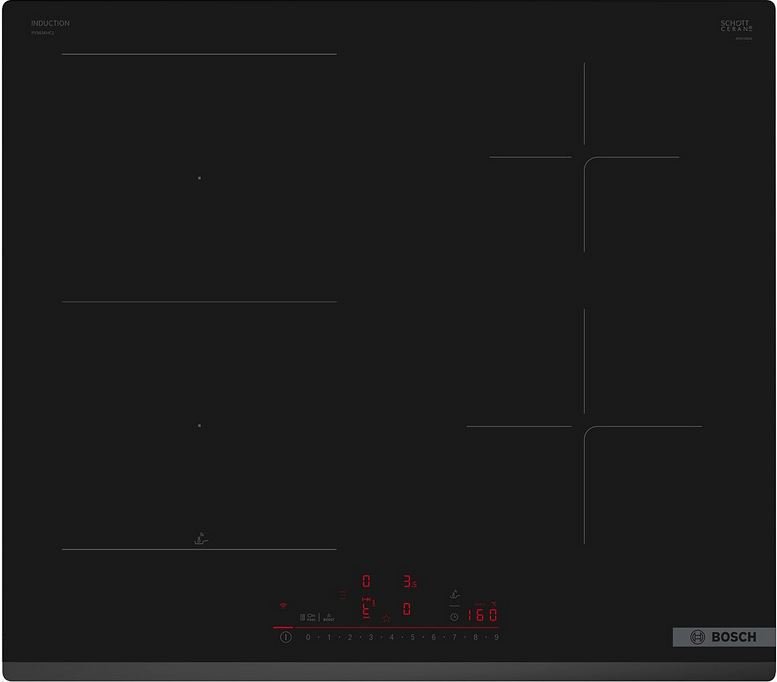Tap the main power on/off symbol
This screenshot has width=777, height=682.
pos(285,637)
